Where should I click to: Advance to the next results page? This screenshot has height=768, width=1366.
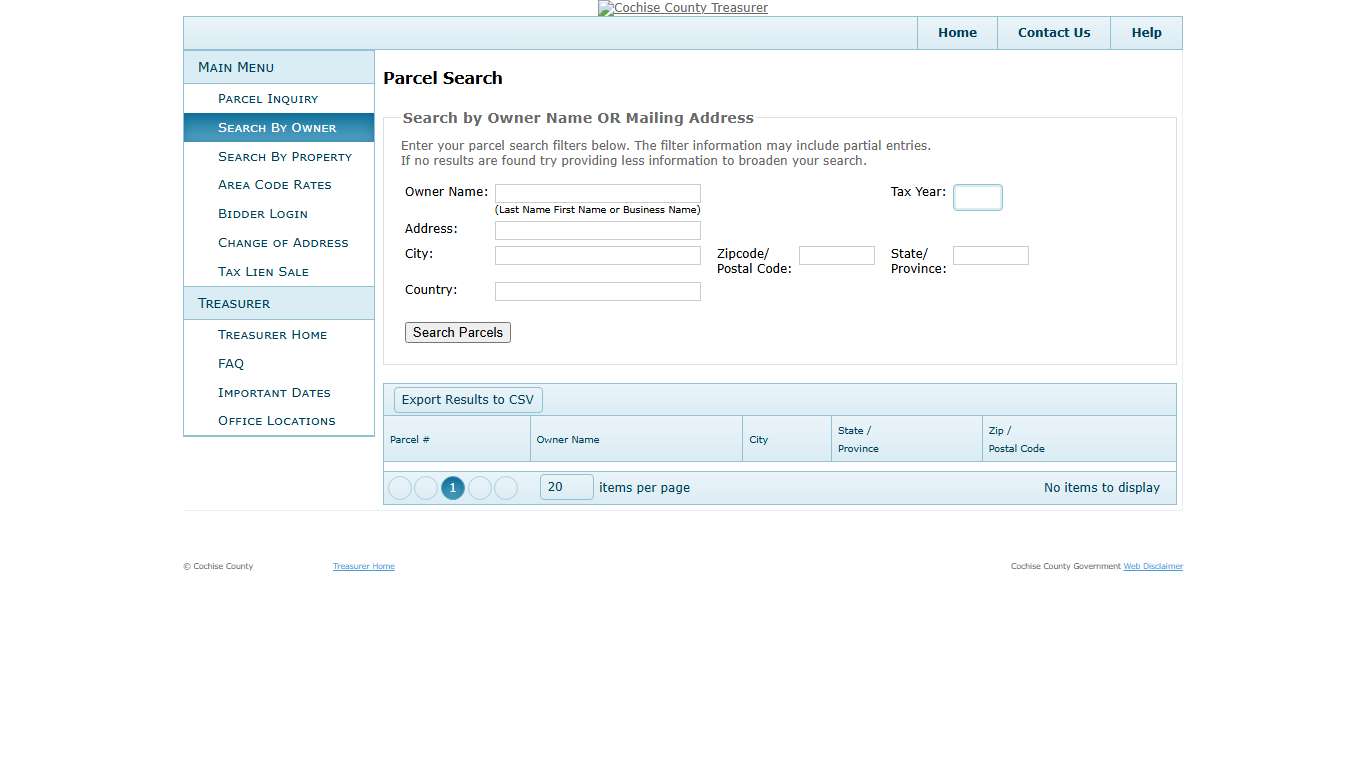click(x=480, y=487)
